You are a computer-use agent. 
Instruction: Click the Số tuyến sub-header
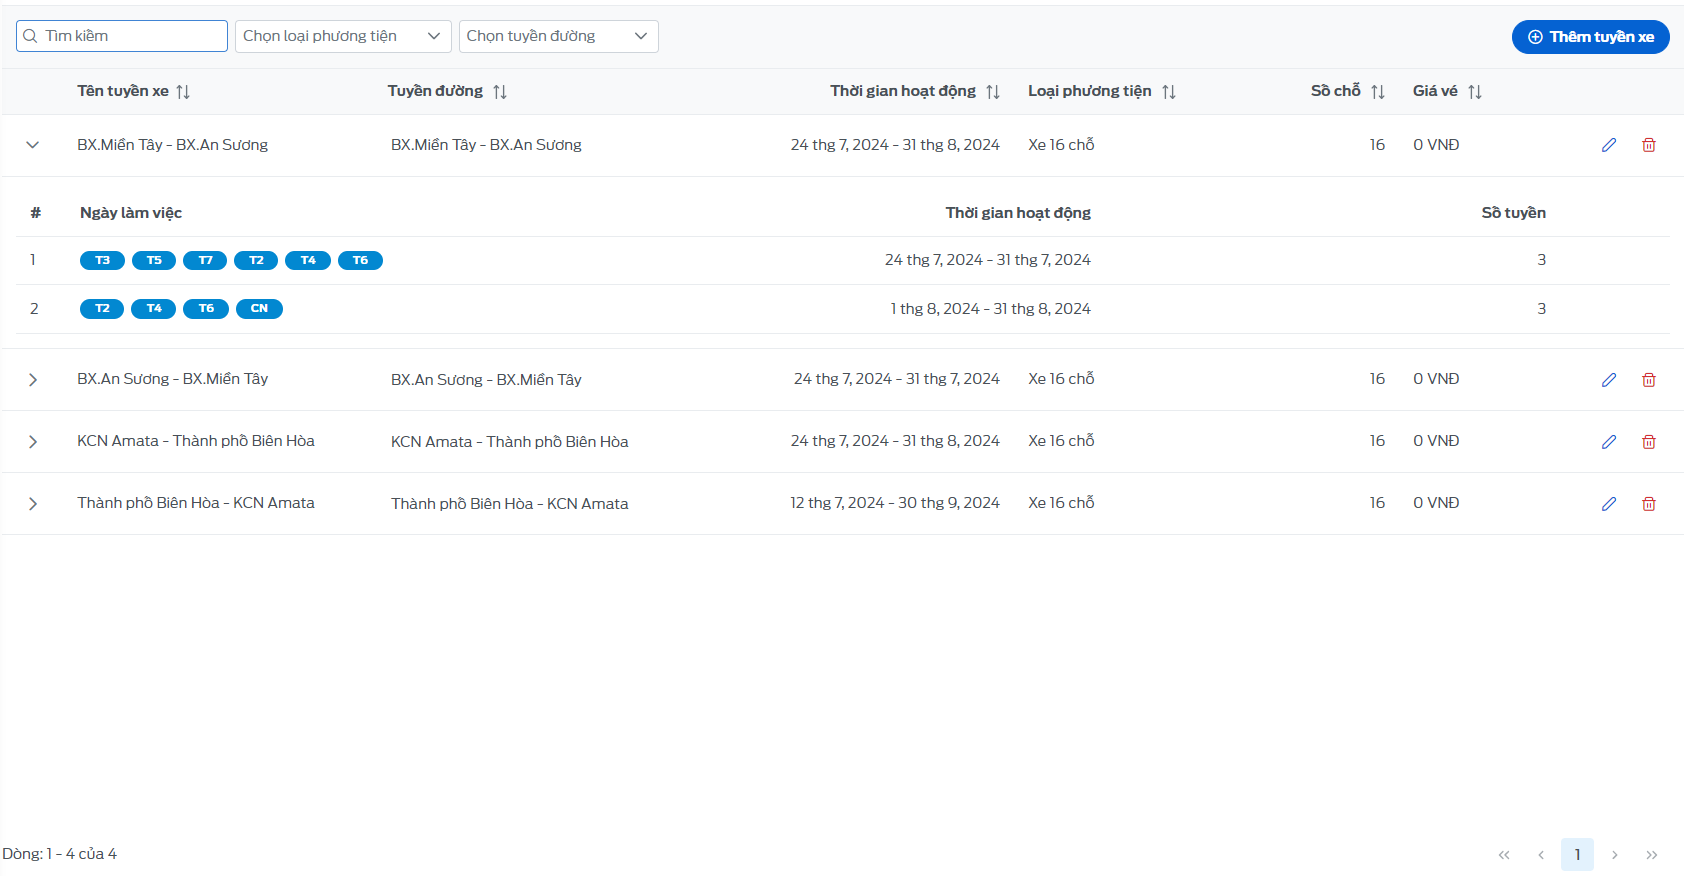click(1514, 213)
